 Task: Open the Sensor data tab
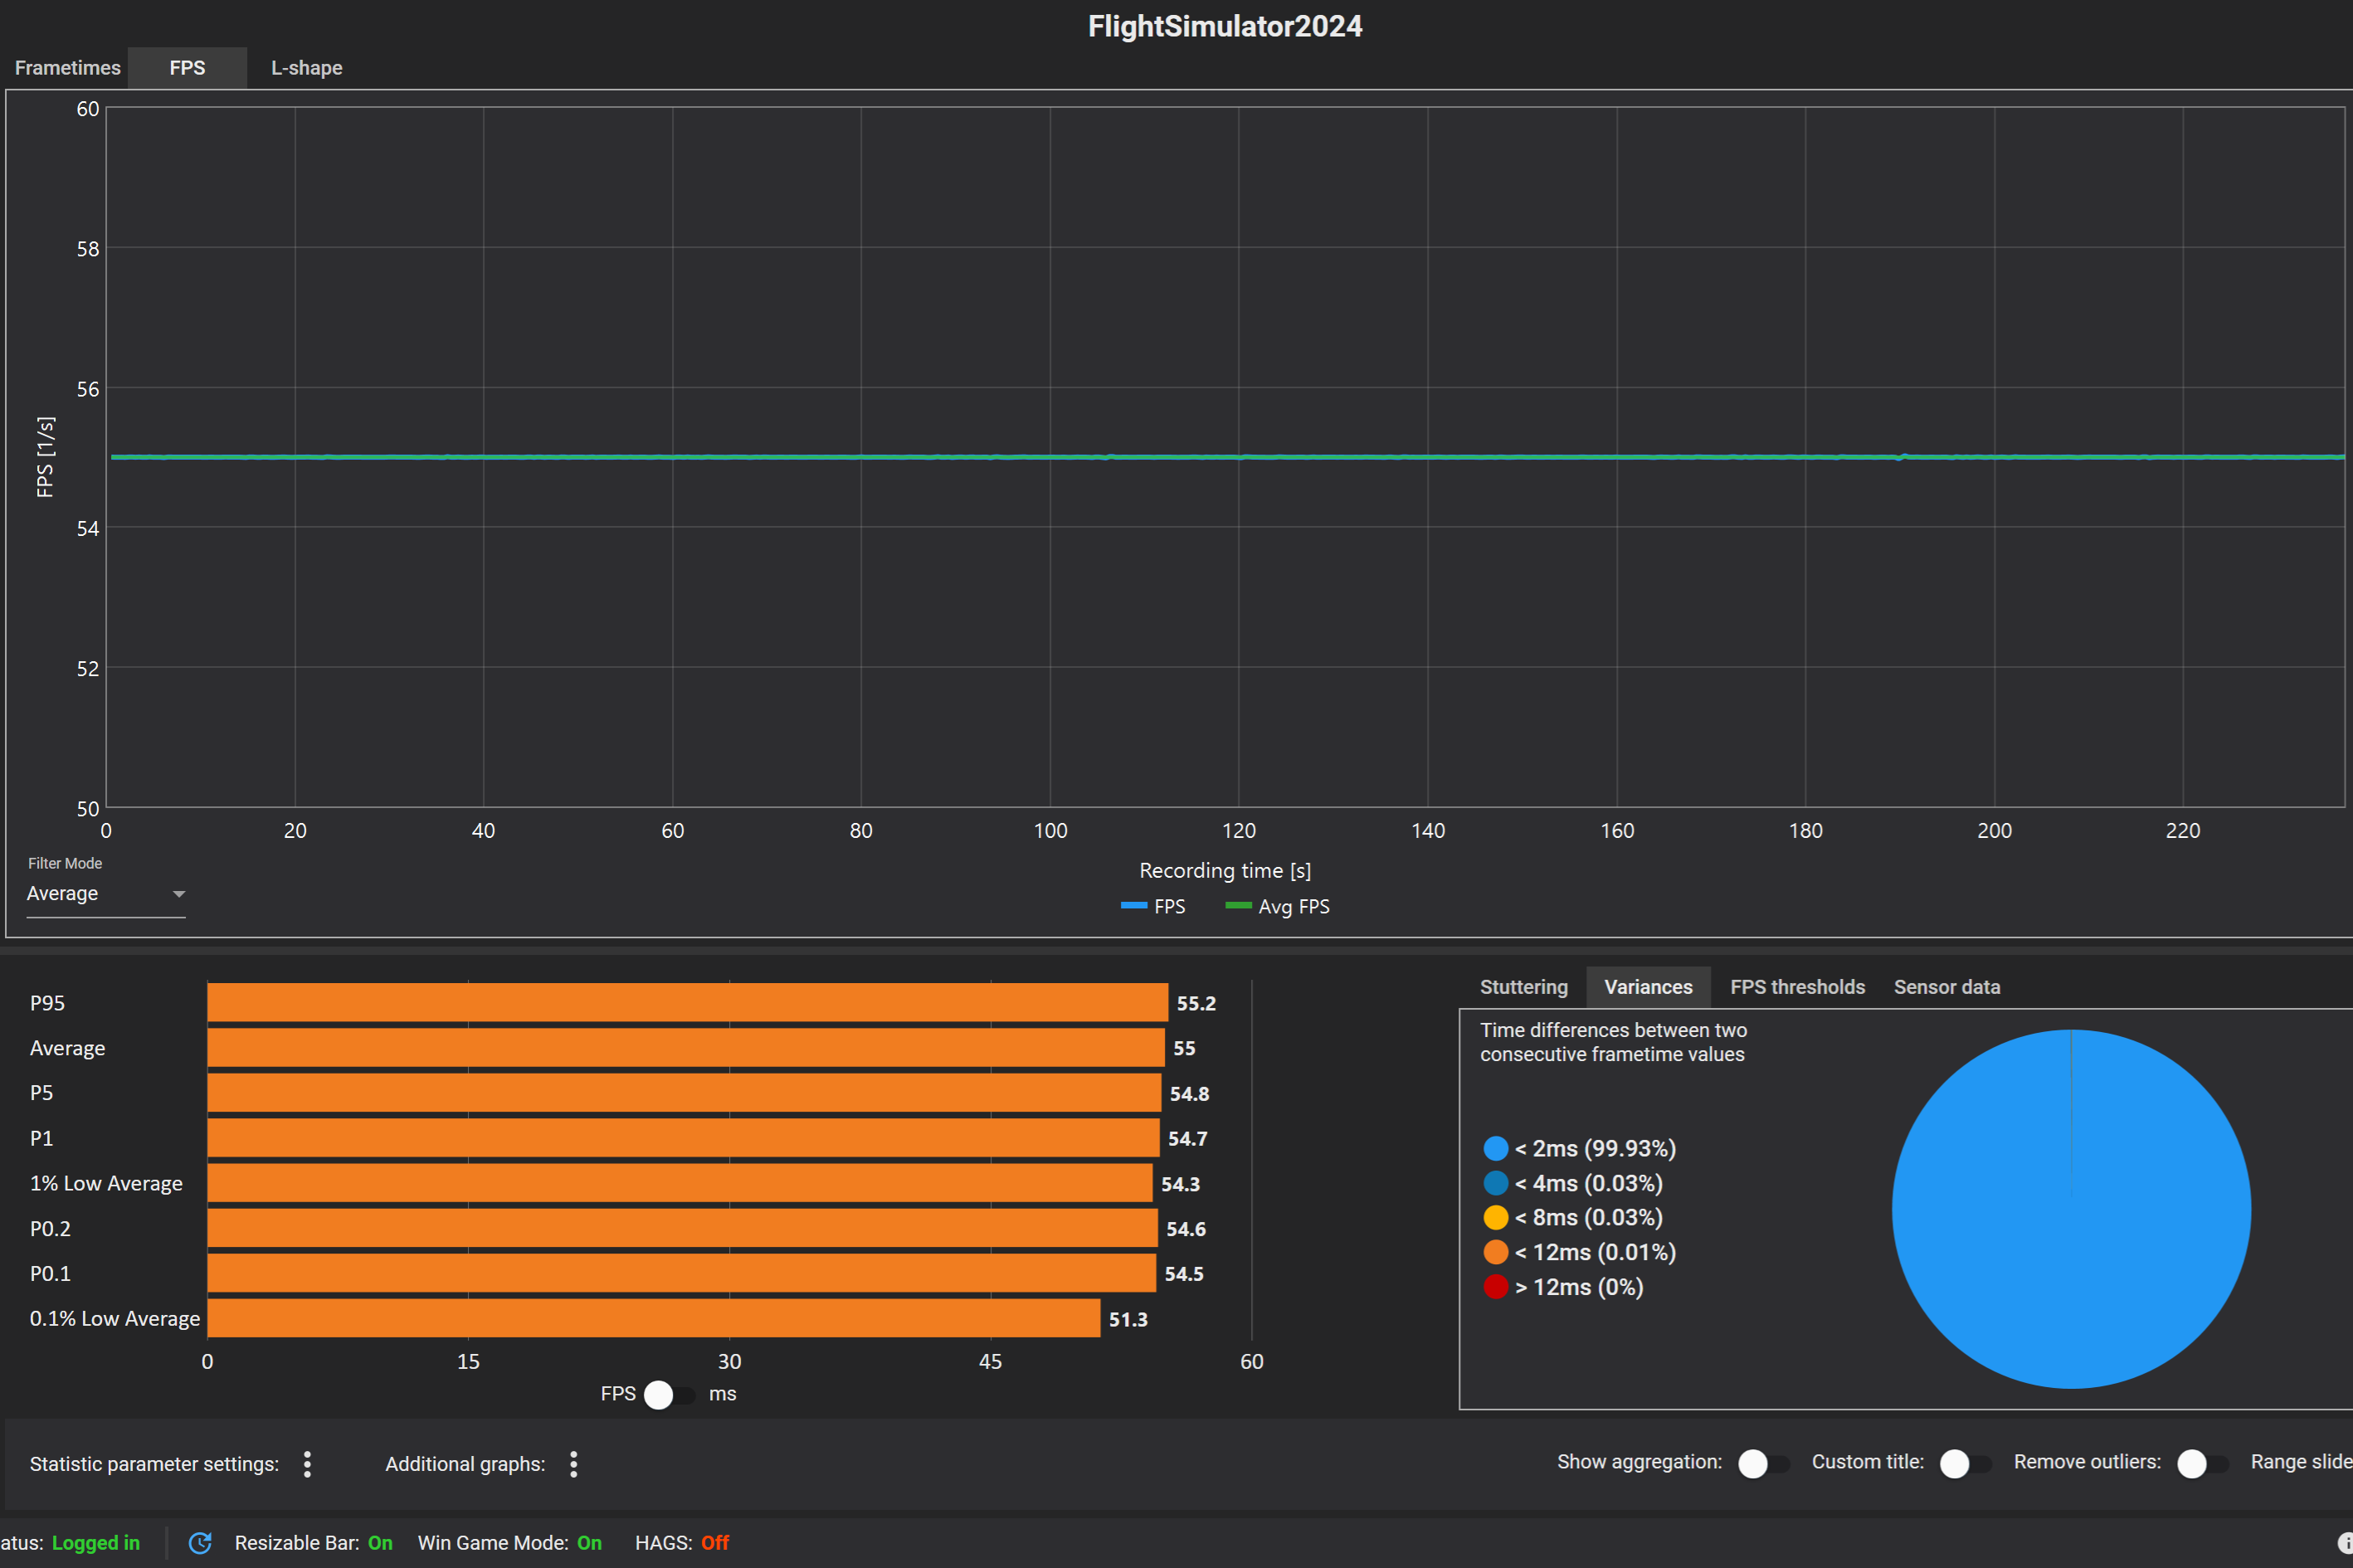[x=1946, y=987]
